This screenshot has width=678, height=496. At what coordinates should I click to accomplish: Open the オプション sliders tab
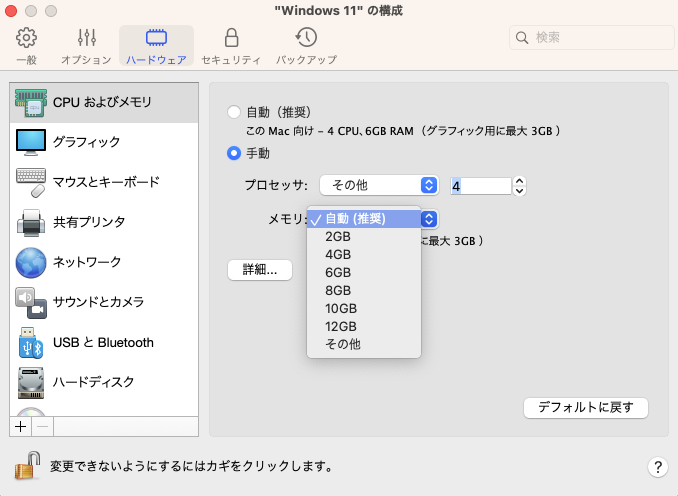(86, 45)
